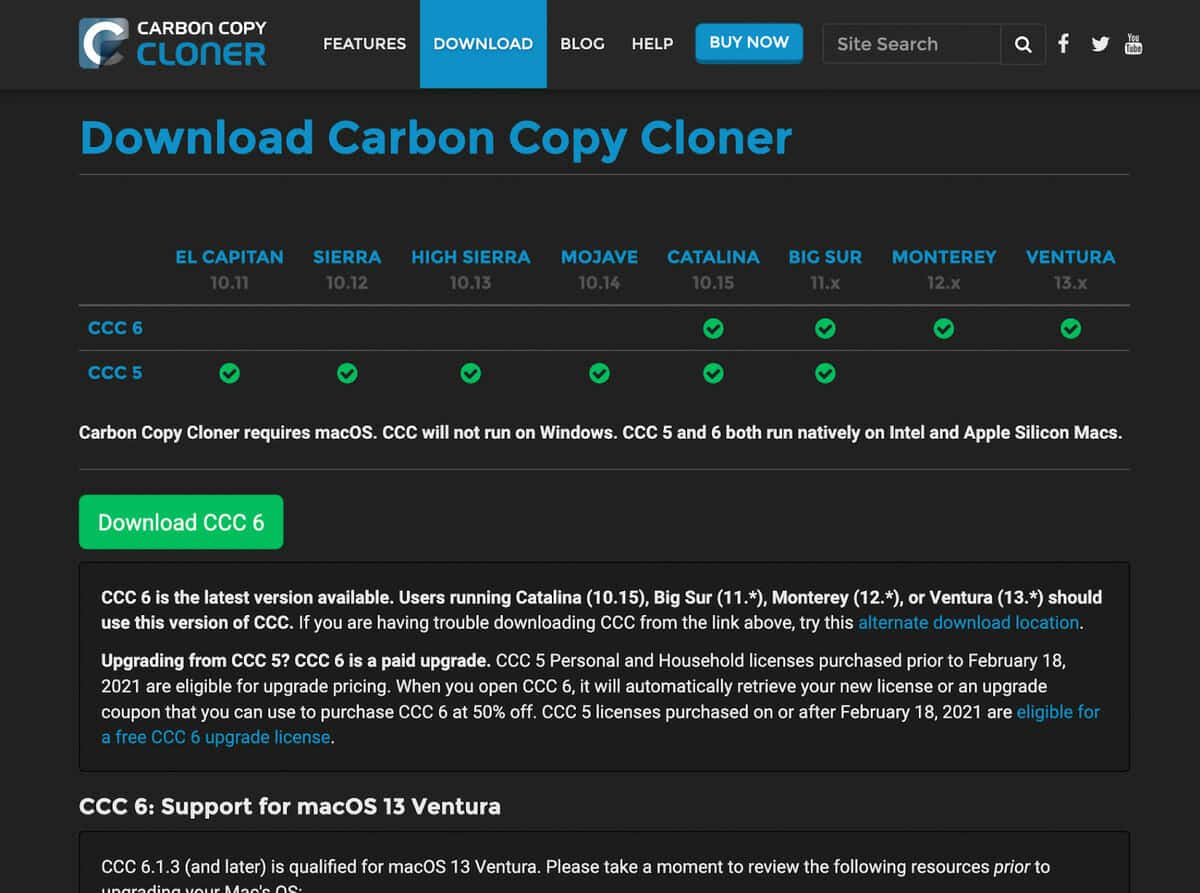
Task: Click CCC 6 Ventura check mark
Action: 1071,328
